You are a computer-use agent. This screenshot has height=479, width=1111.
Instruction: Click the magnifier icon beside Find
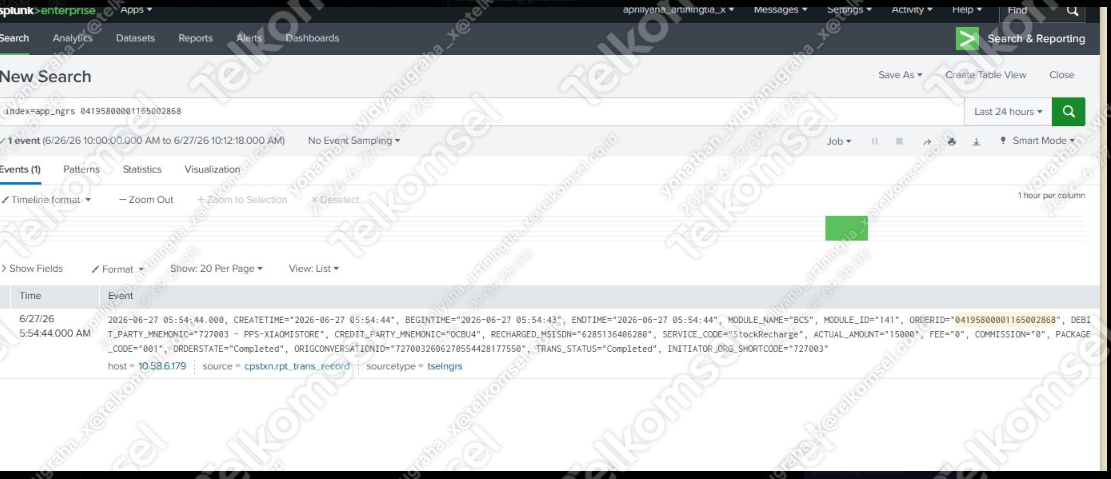[x=1072, y=11]
